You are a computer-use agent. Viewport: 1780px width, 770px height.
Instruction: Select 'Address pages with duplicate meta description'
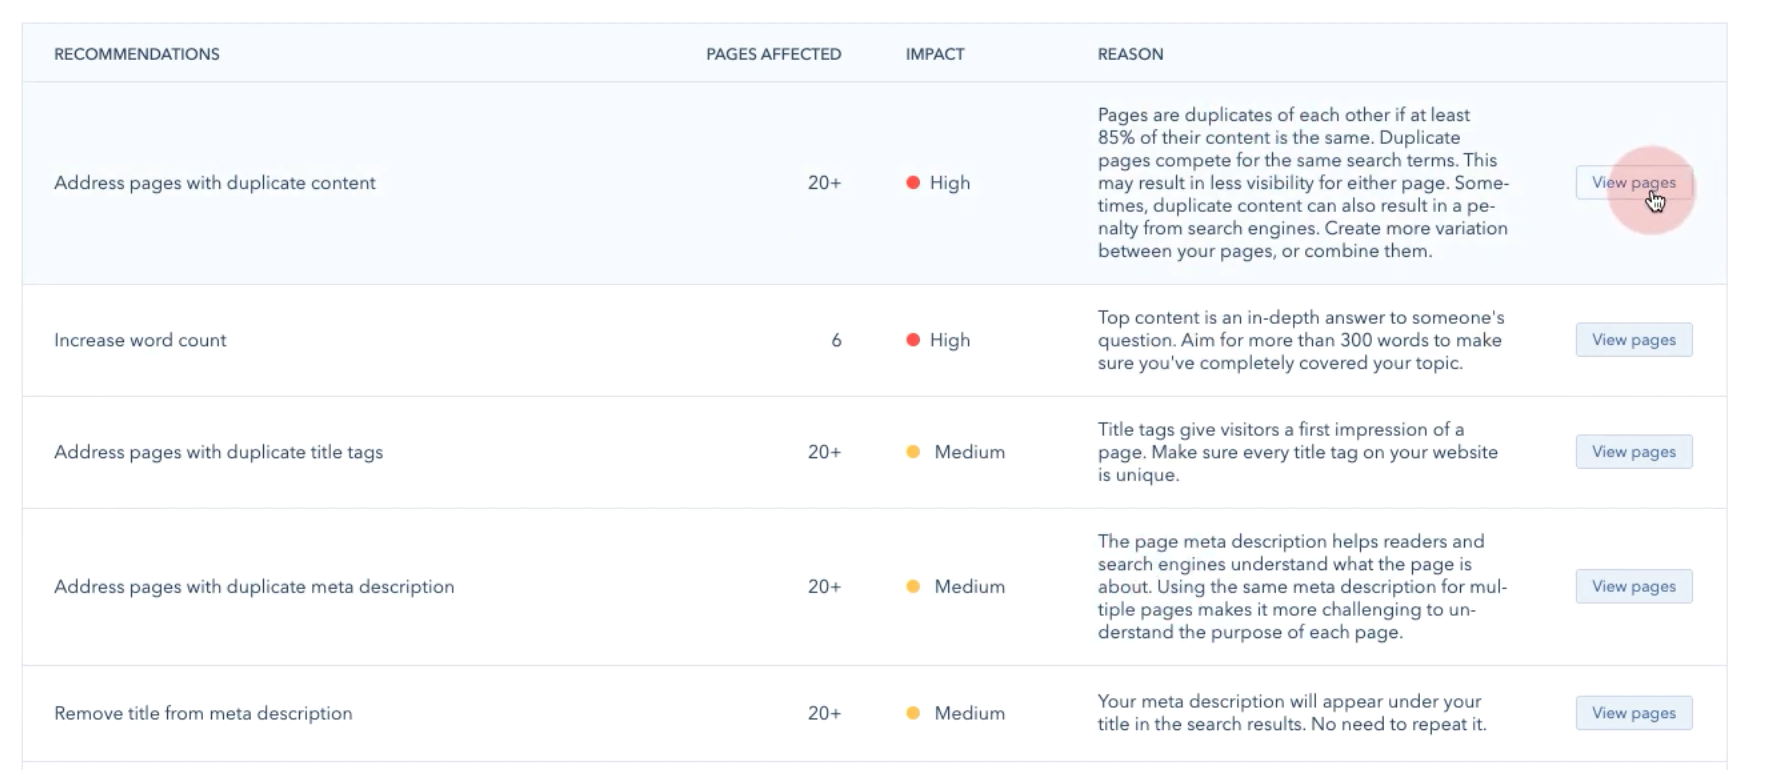[254, 587]
